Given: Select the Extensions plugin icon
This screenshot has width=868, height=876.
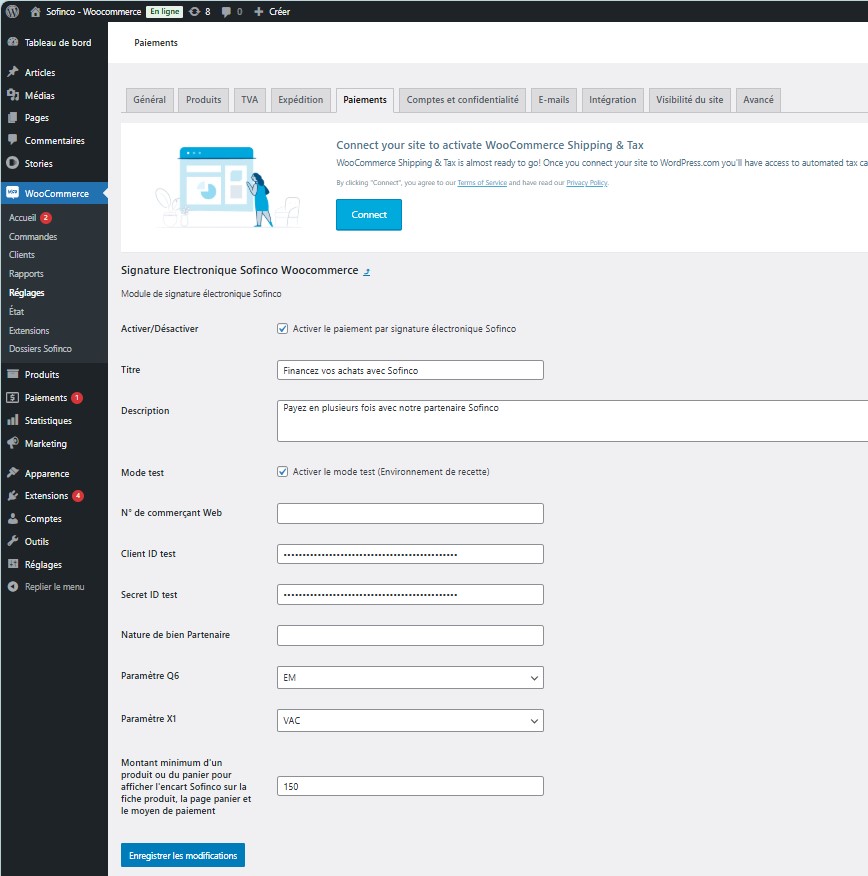Looking at the screenshot, I should [13, 495].
